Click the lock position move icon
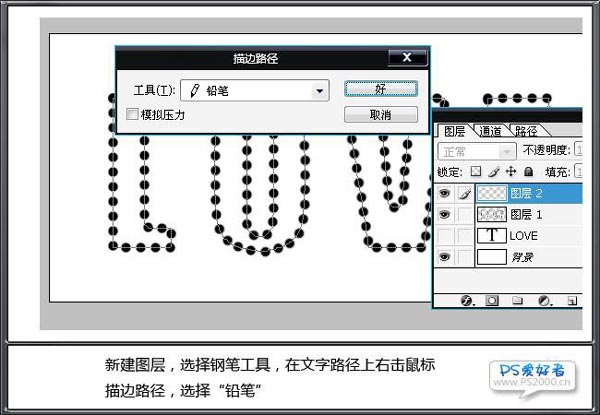 tap(509, 172)
